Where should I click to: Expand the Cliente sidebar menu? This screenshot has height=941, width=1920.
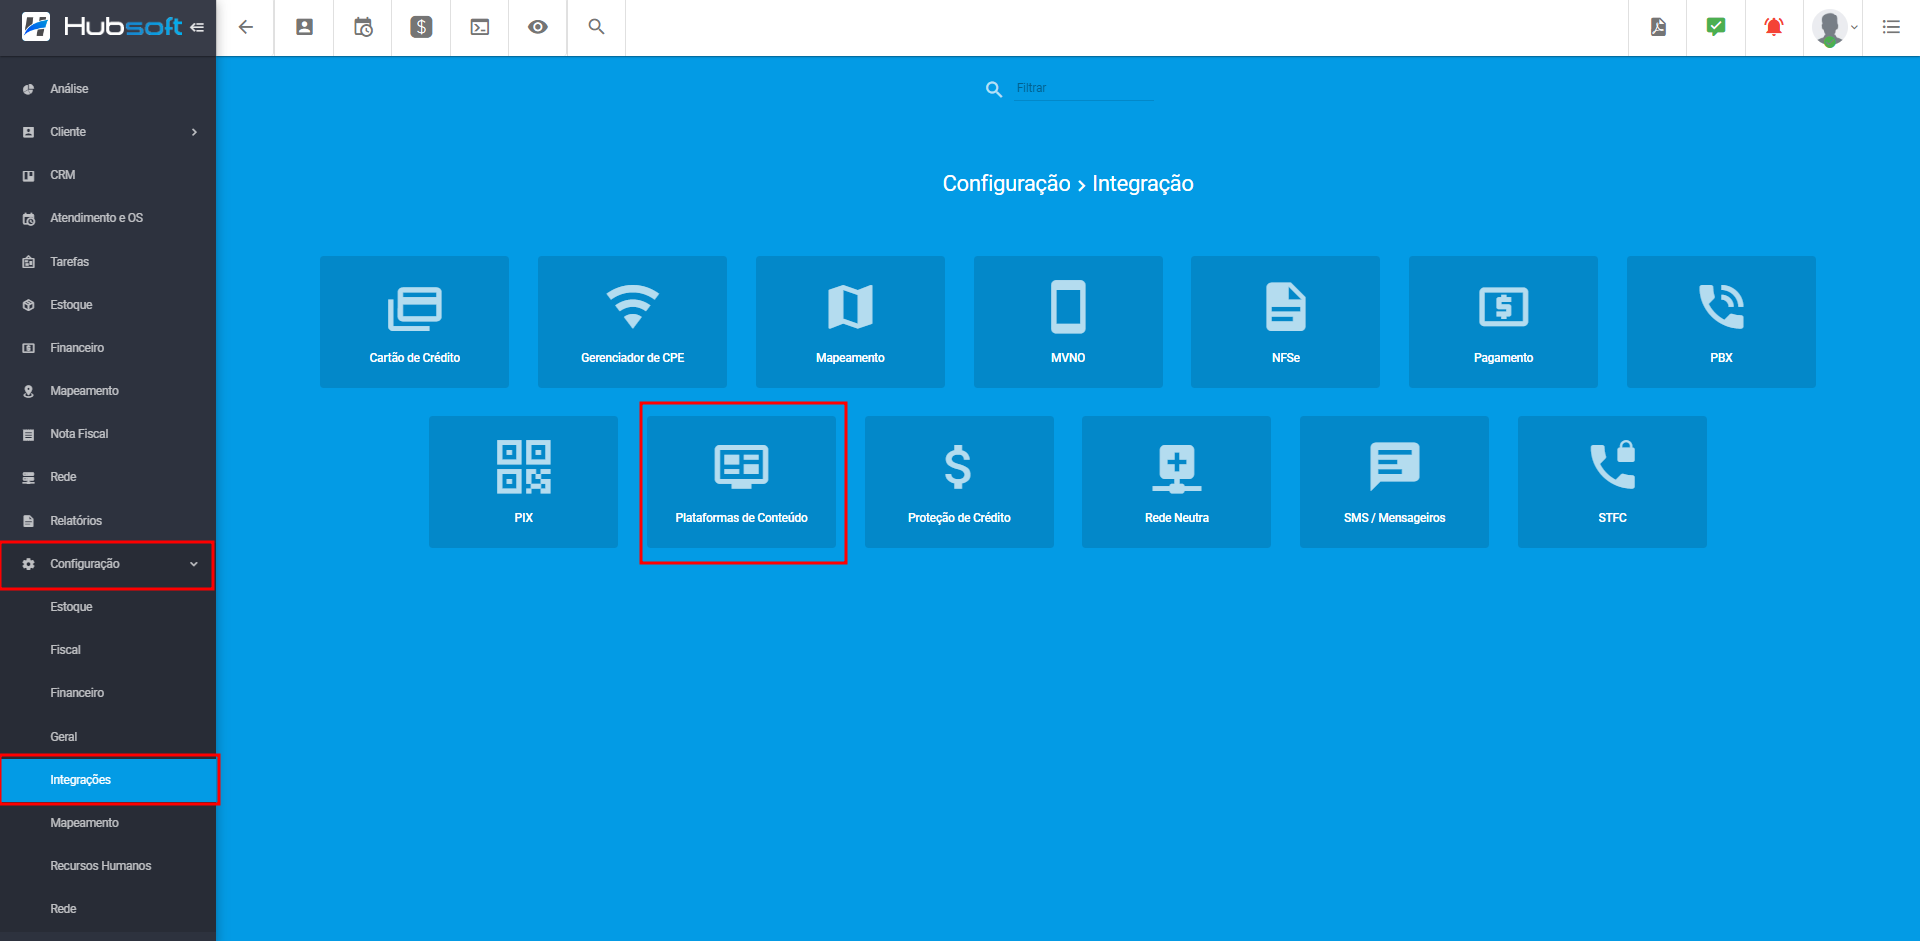tap(108, 132)
